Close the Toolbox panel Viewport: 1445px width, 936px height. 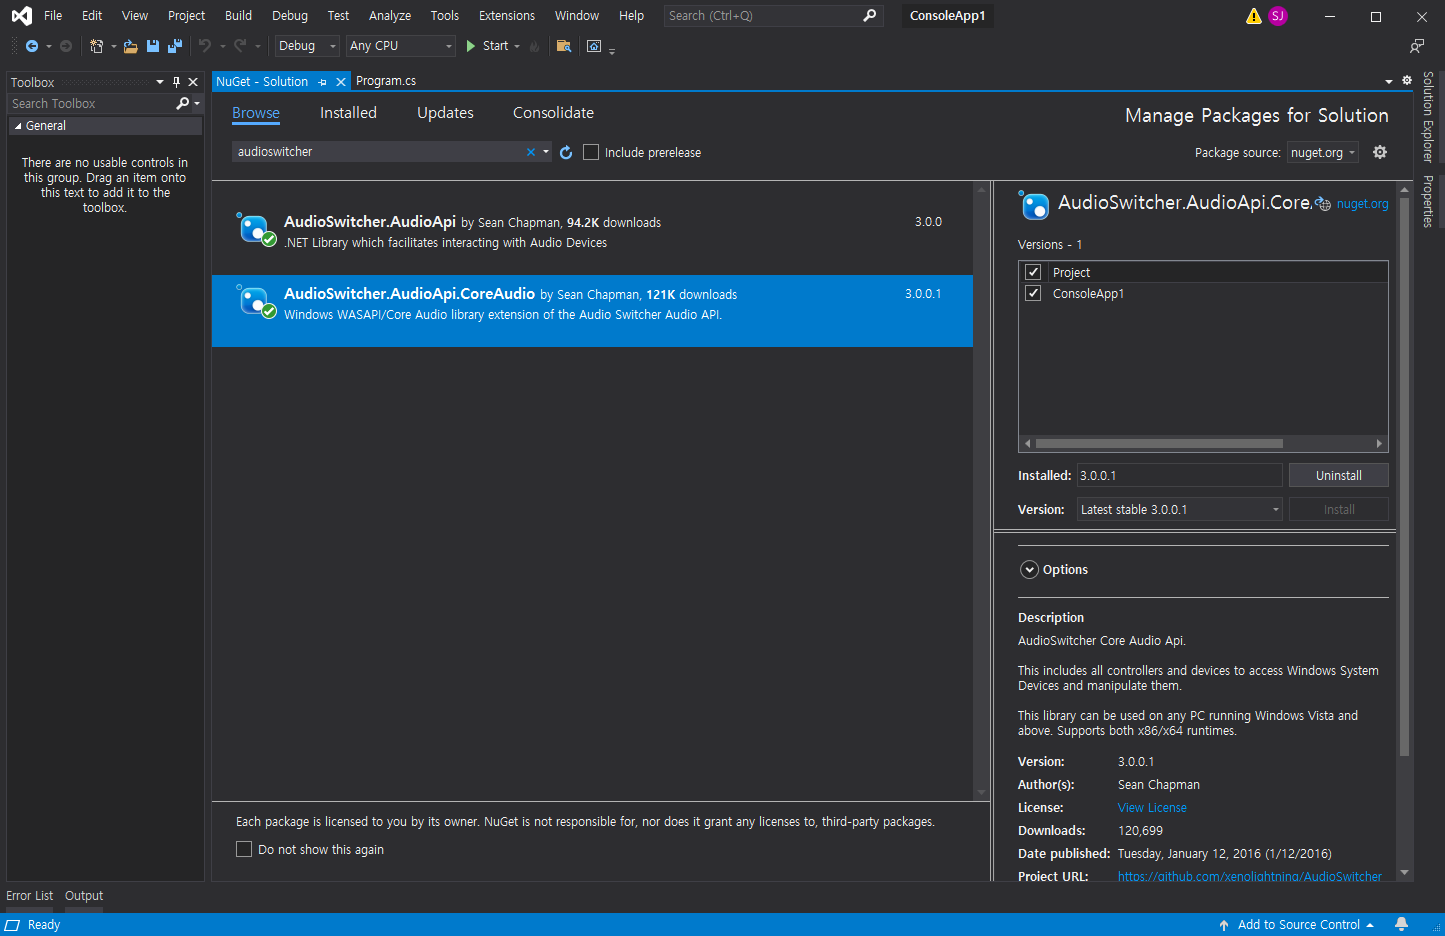(193, 82)
